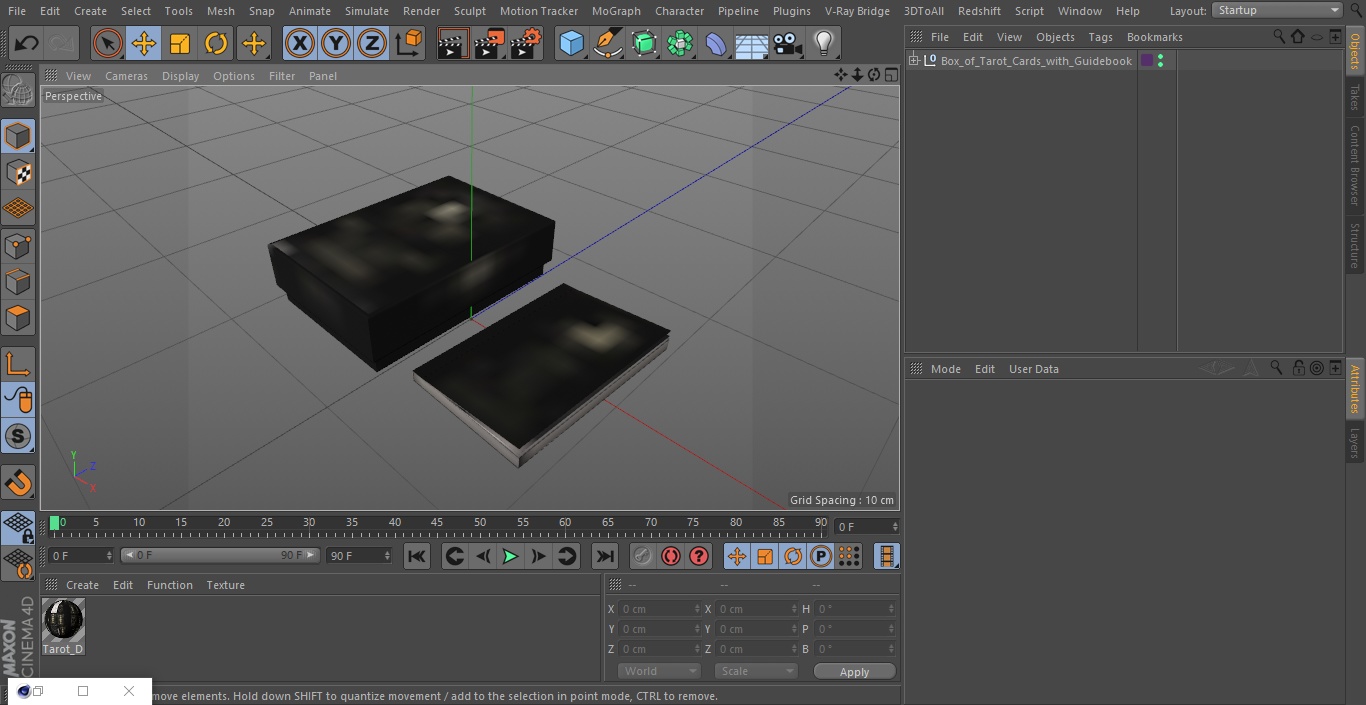Toggle visibility dots for Box_of_Tarot_Cards object

coord(1160,61)
